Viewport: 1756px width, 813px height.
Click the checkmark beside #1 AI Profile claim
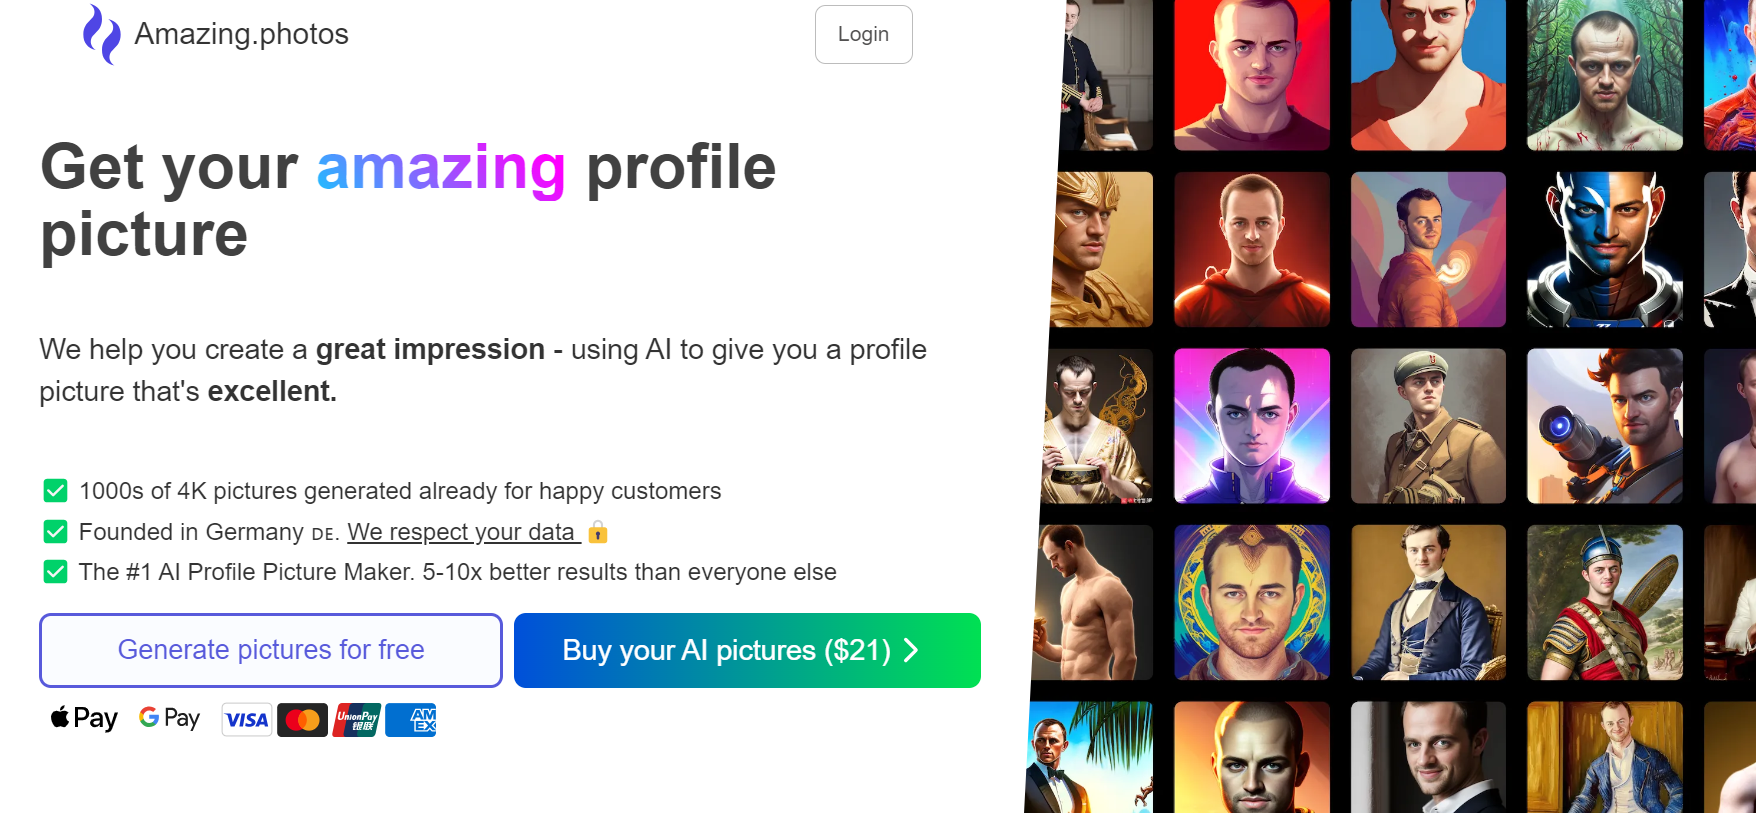[56, 571]
